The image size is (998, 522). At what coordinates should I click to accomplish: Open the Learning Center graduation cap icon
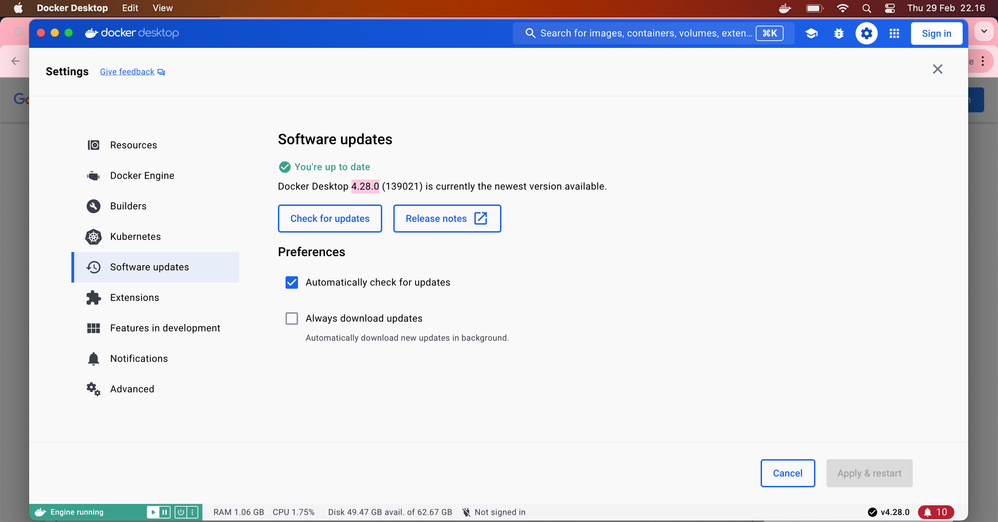click(812, 33)
